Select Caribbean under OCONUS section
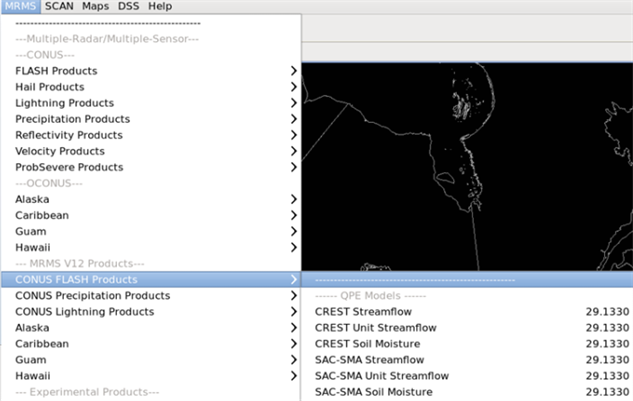The image size is (633, 401). (151, 215)
